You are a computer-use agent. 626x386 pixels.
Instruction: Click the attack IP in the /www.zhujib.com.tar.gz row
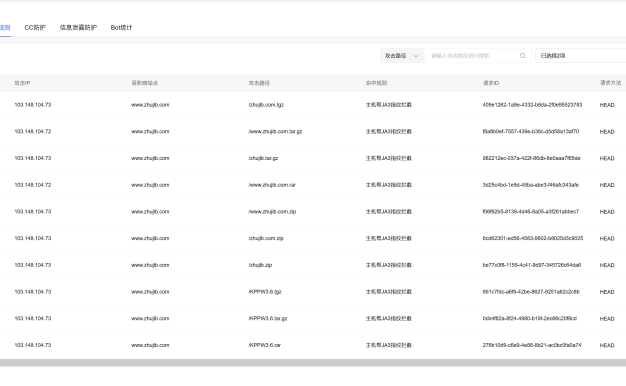[33, 132]
